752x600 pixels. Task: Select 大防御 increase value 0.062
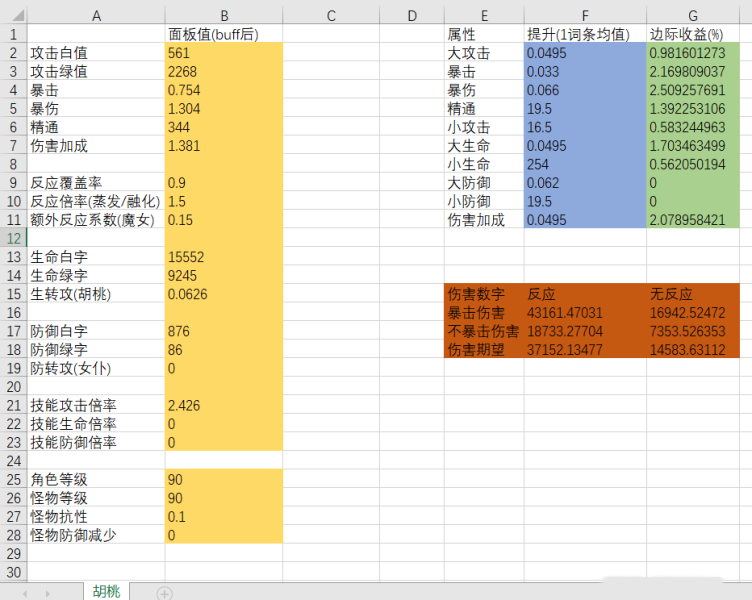pos(585,183)
